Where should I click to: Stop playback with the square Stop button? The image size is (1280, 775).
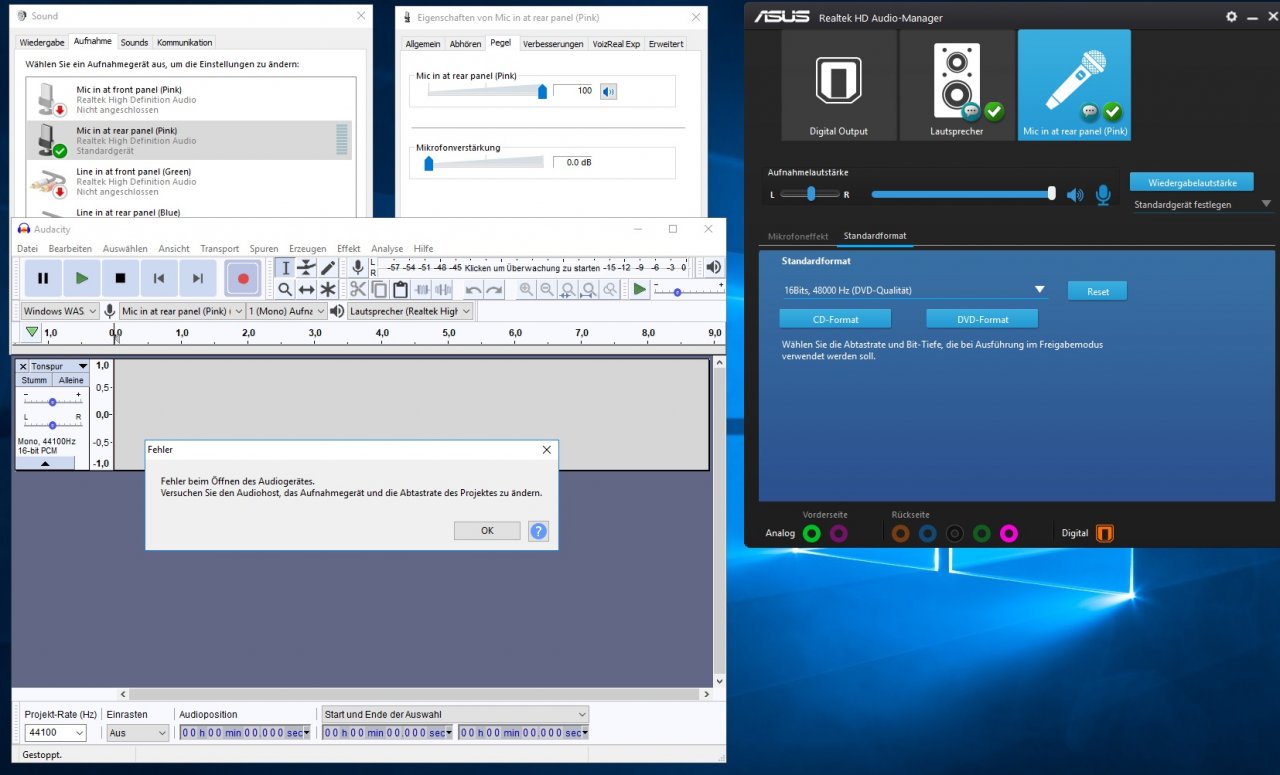(x=121, y=278)
